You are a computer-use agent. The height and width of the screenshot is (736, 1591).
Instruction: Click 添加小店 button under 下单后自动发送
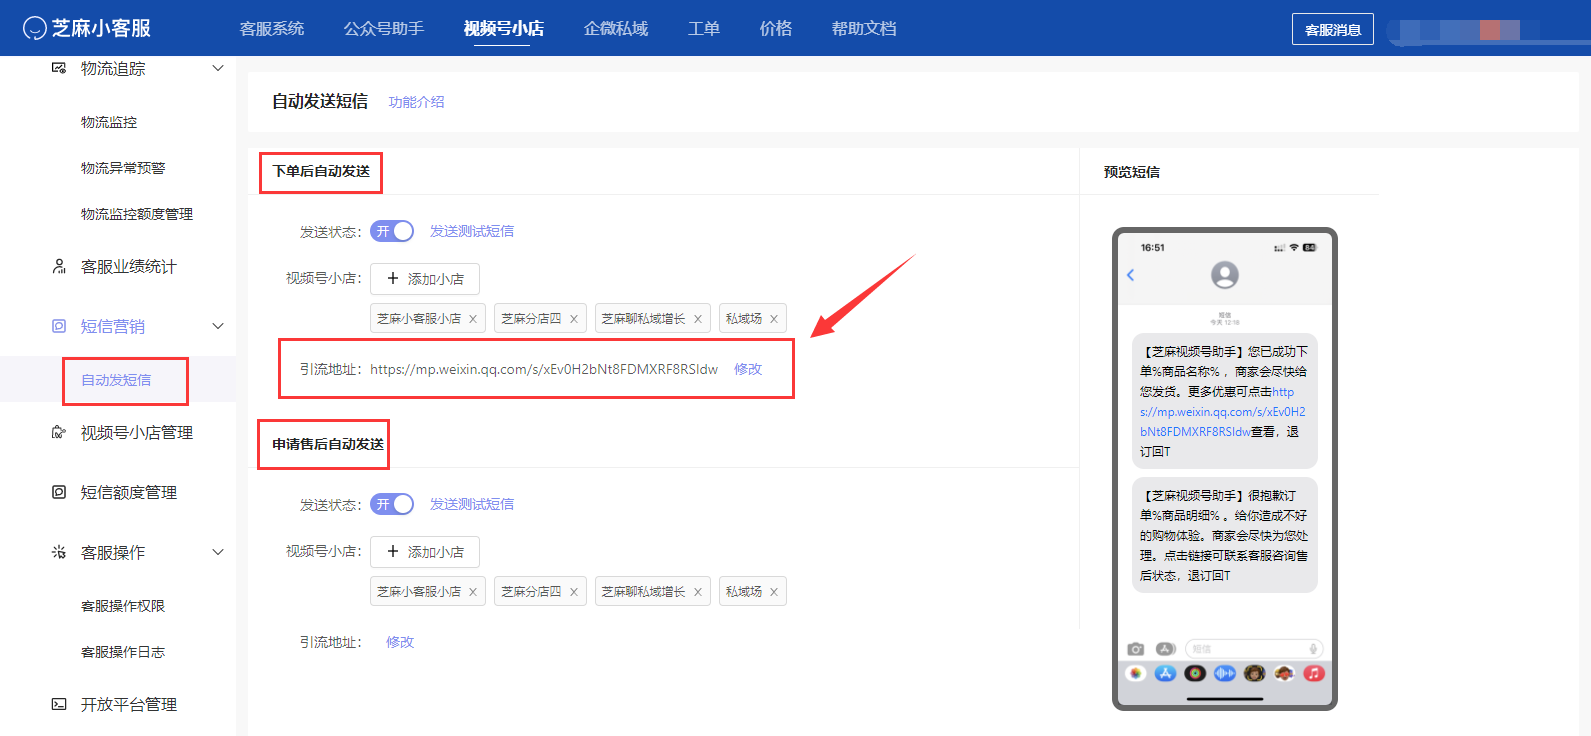425,279
